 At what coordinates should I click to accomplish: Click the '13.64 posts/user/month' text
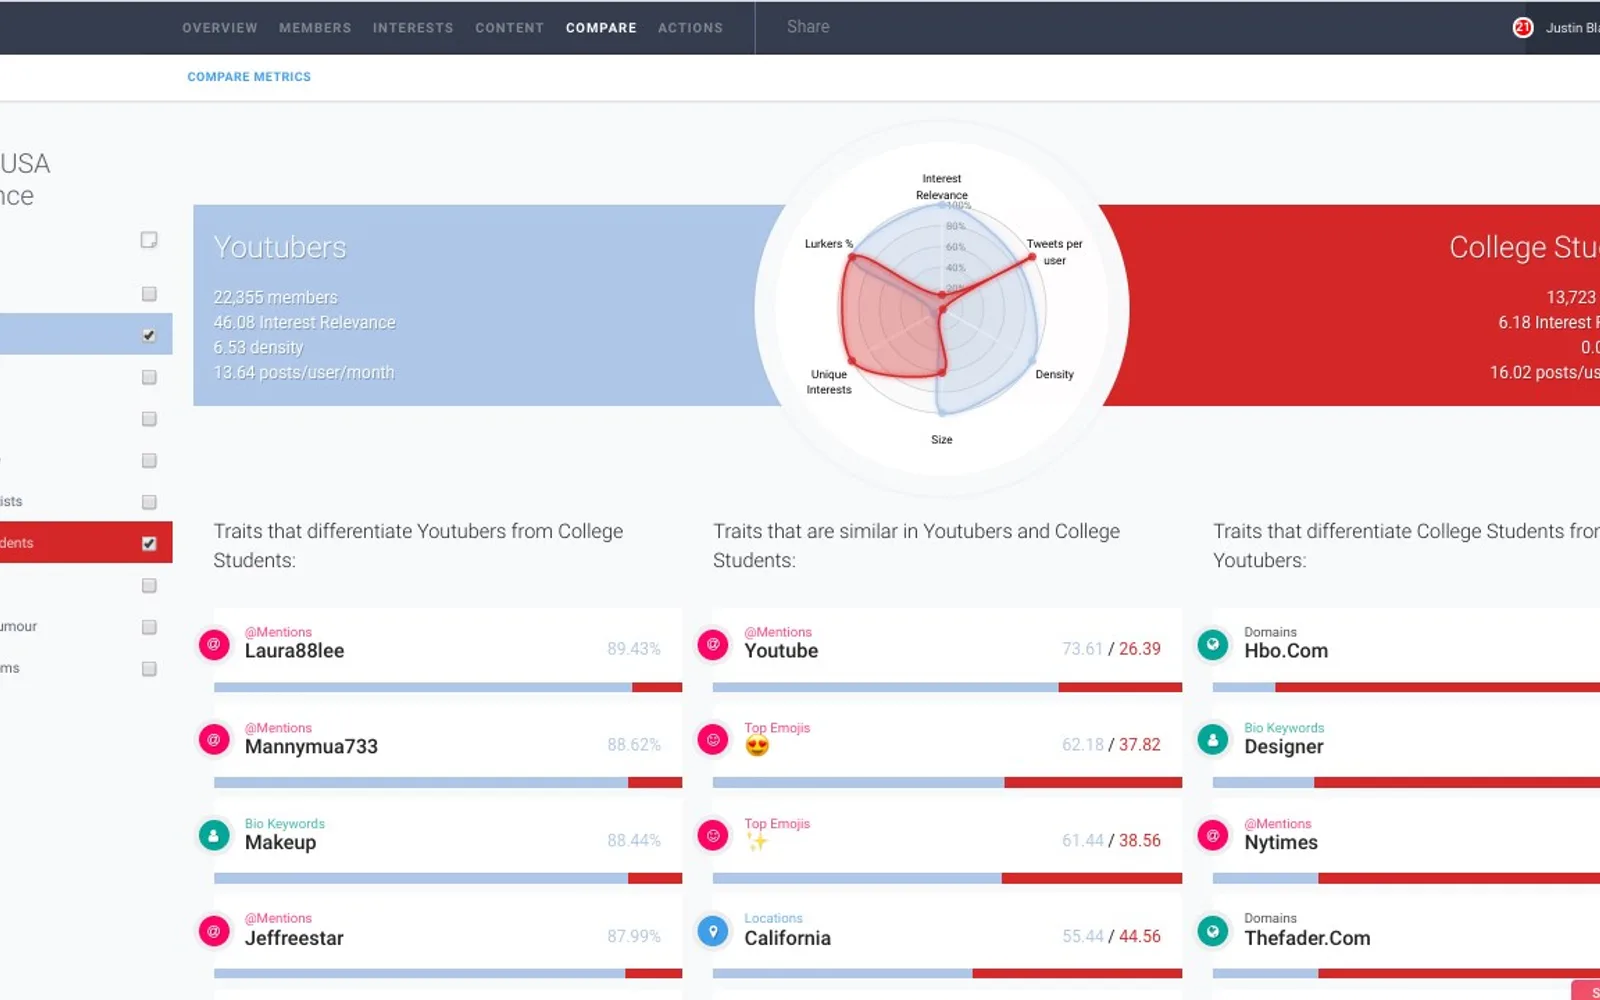(304, 372)
